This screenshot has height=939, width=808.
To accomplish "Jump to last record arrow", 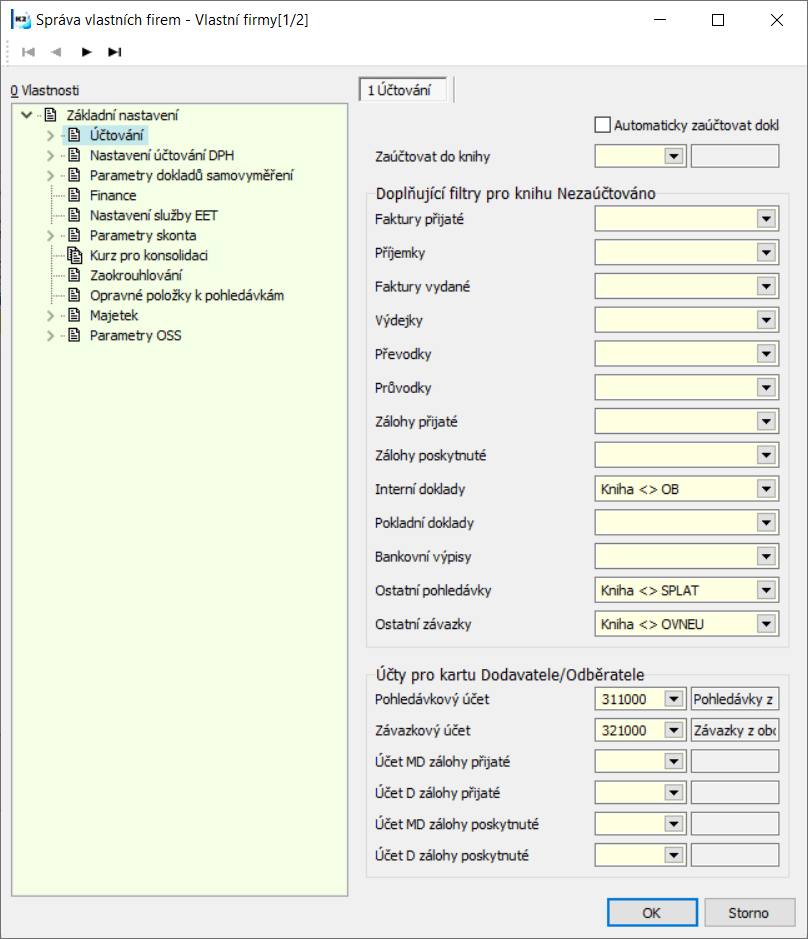I will (x=115, y=52).
